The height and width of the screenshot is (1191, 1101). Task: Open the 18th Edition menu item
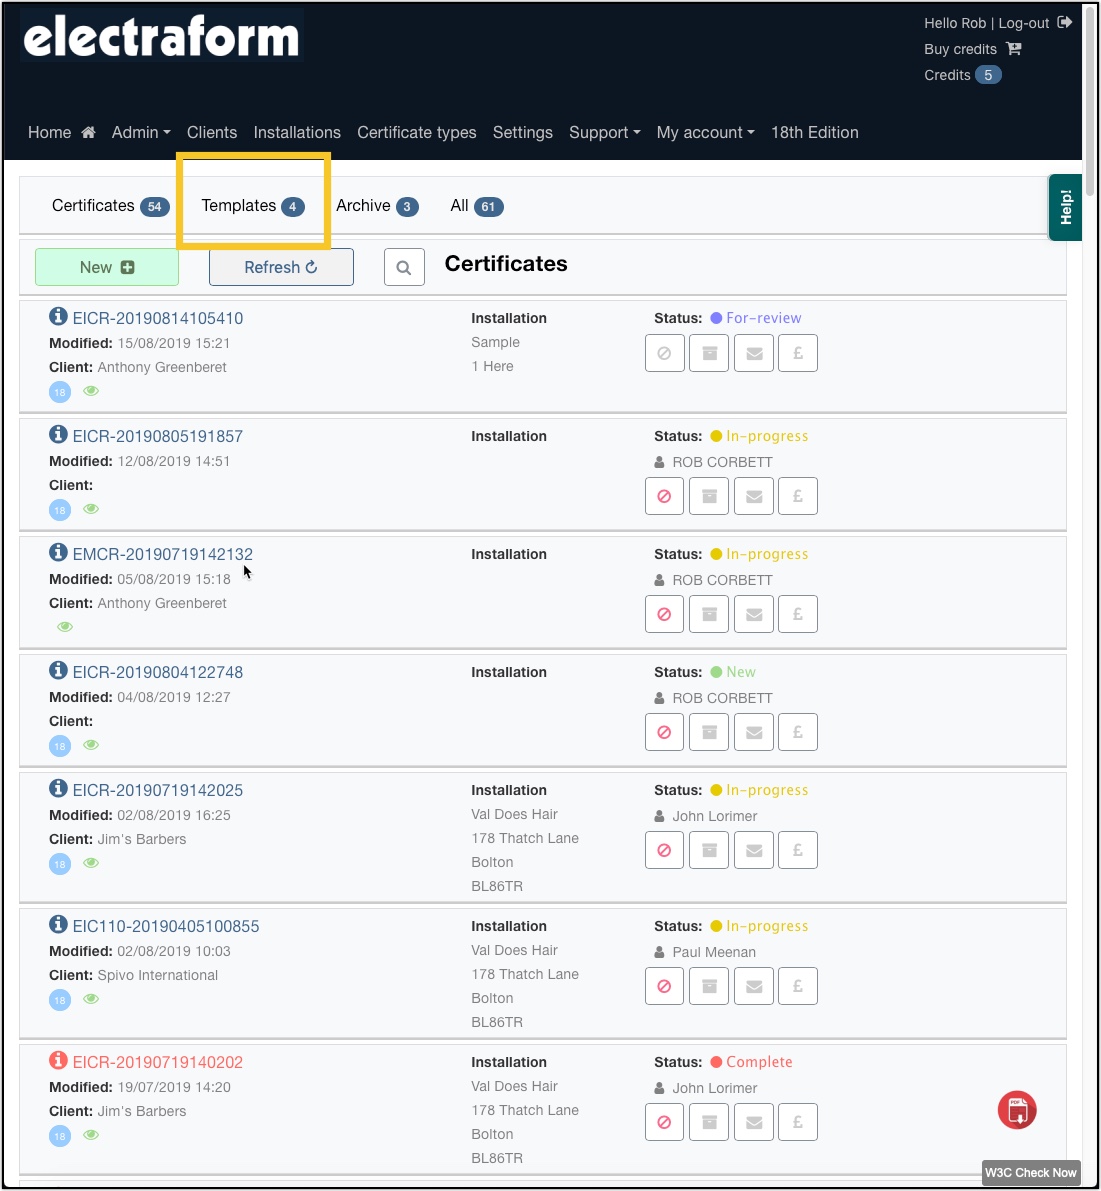coord(815,132)
